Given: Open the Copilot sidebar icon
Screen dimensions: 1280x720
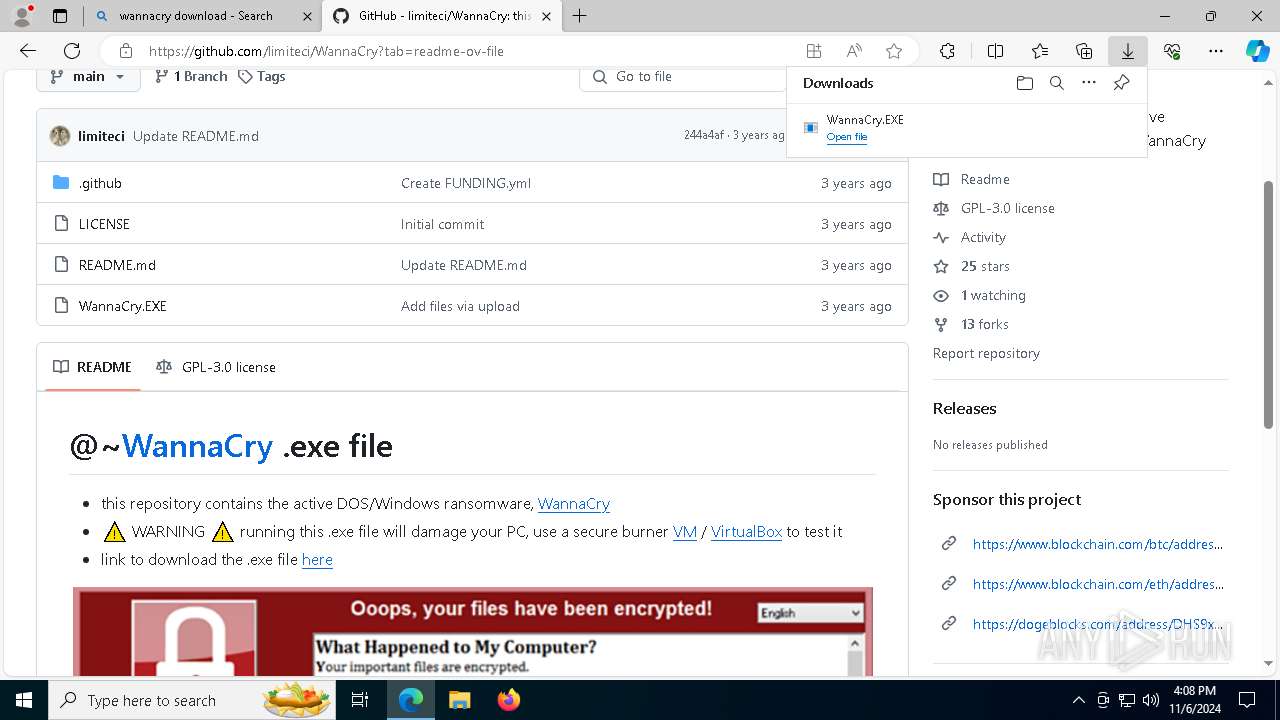Looking at the screenshot, I should click(1257, 51).
